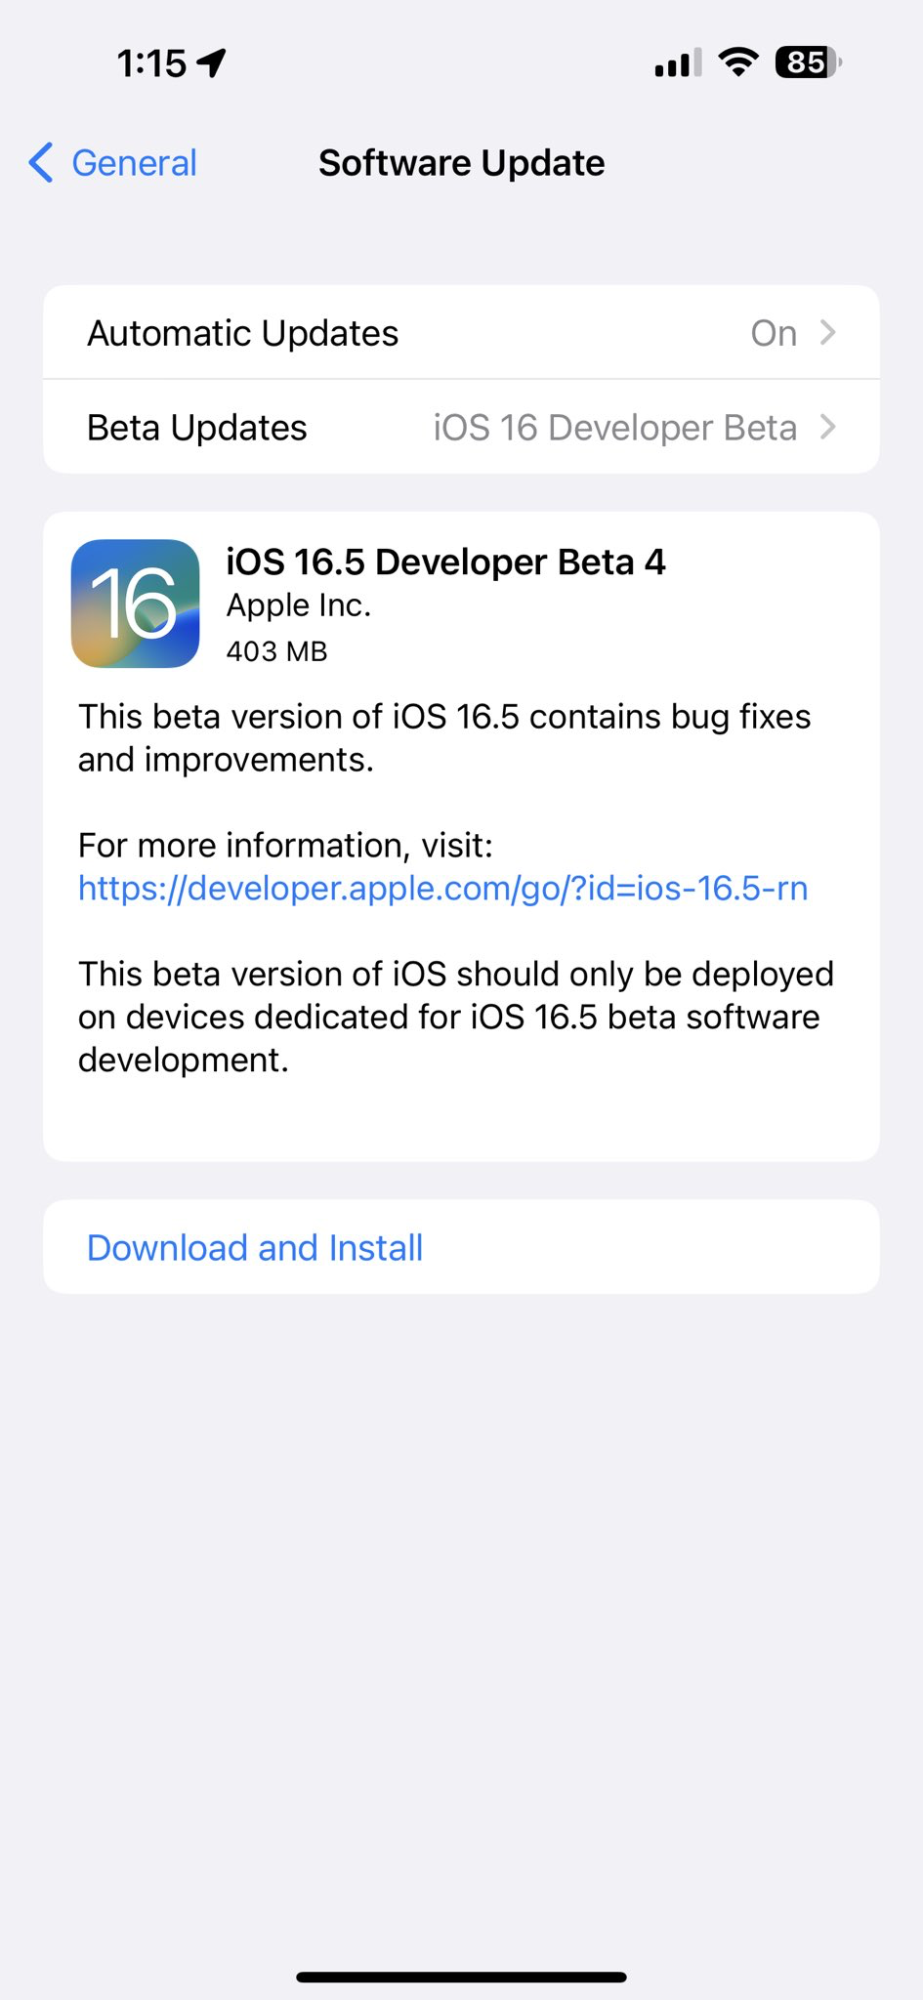Tap the Wi-Fi status icon
923x2000 pixels.
tap(738, 62)
